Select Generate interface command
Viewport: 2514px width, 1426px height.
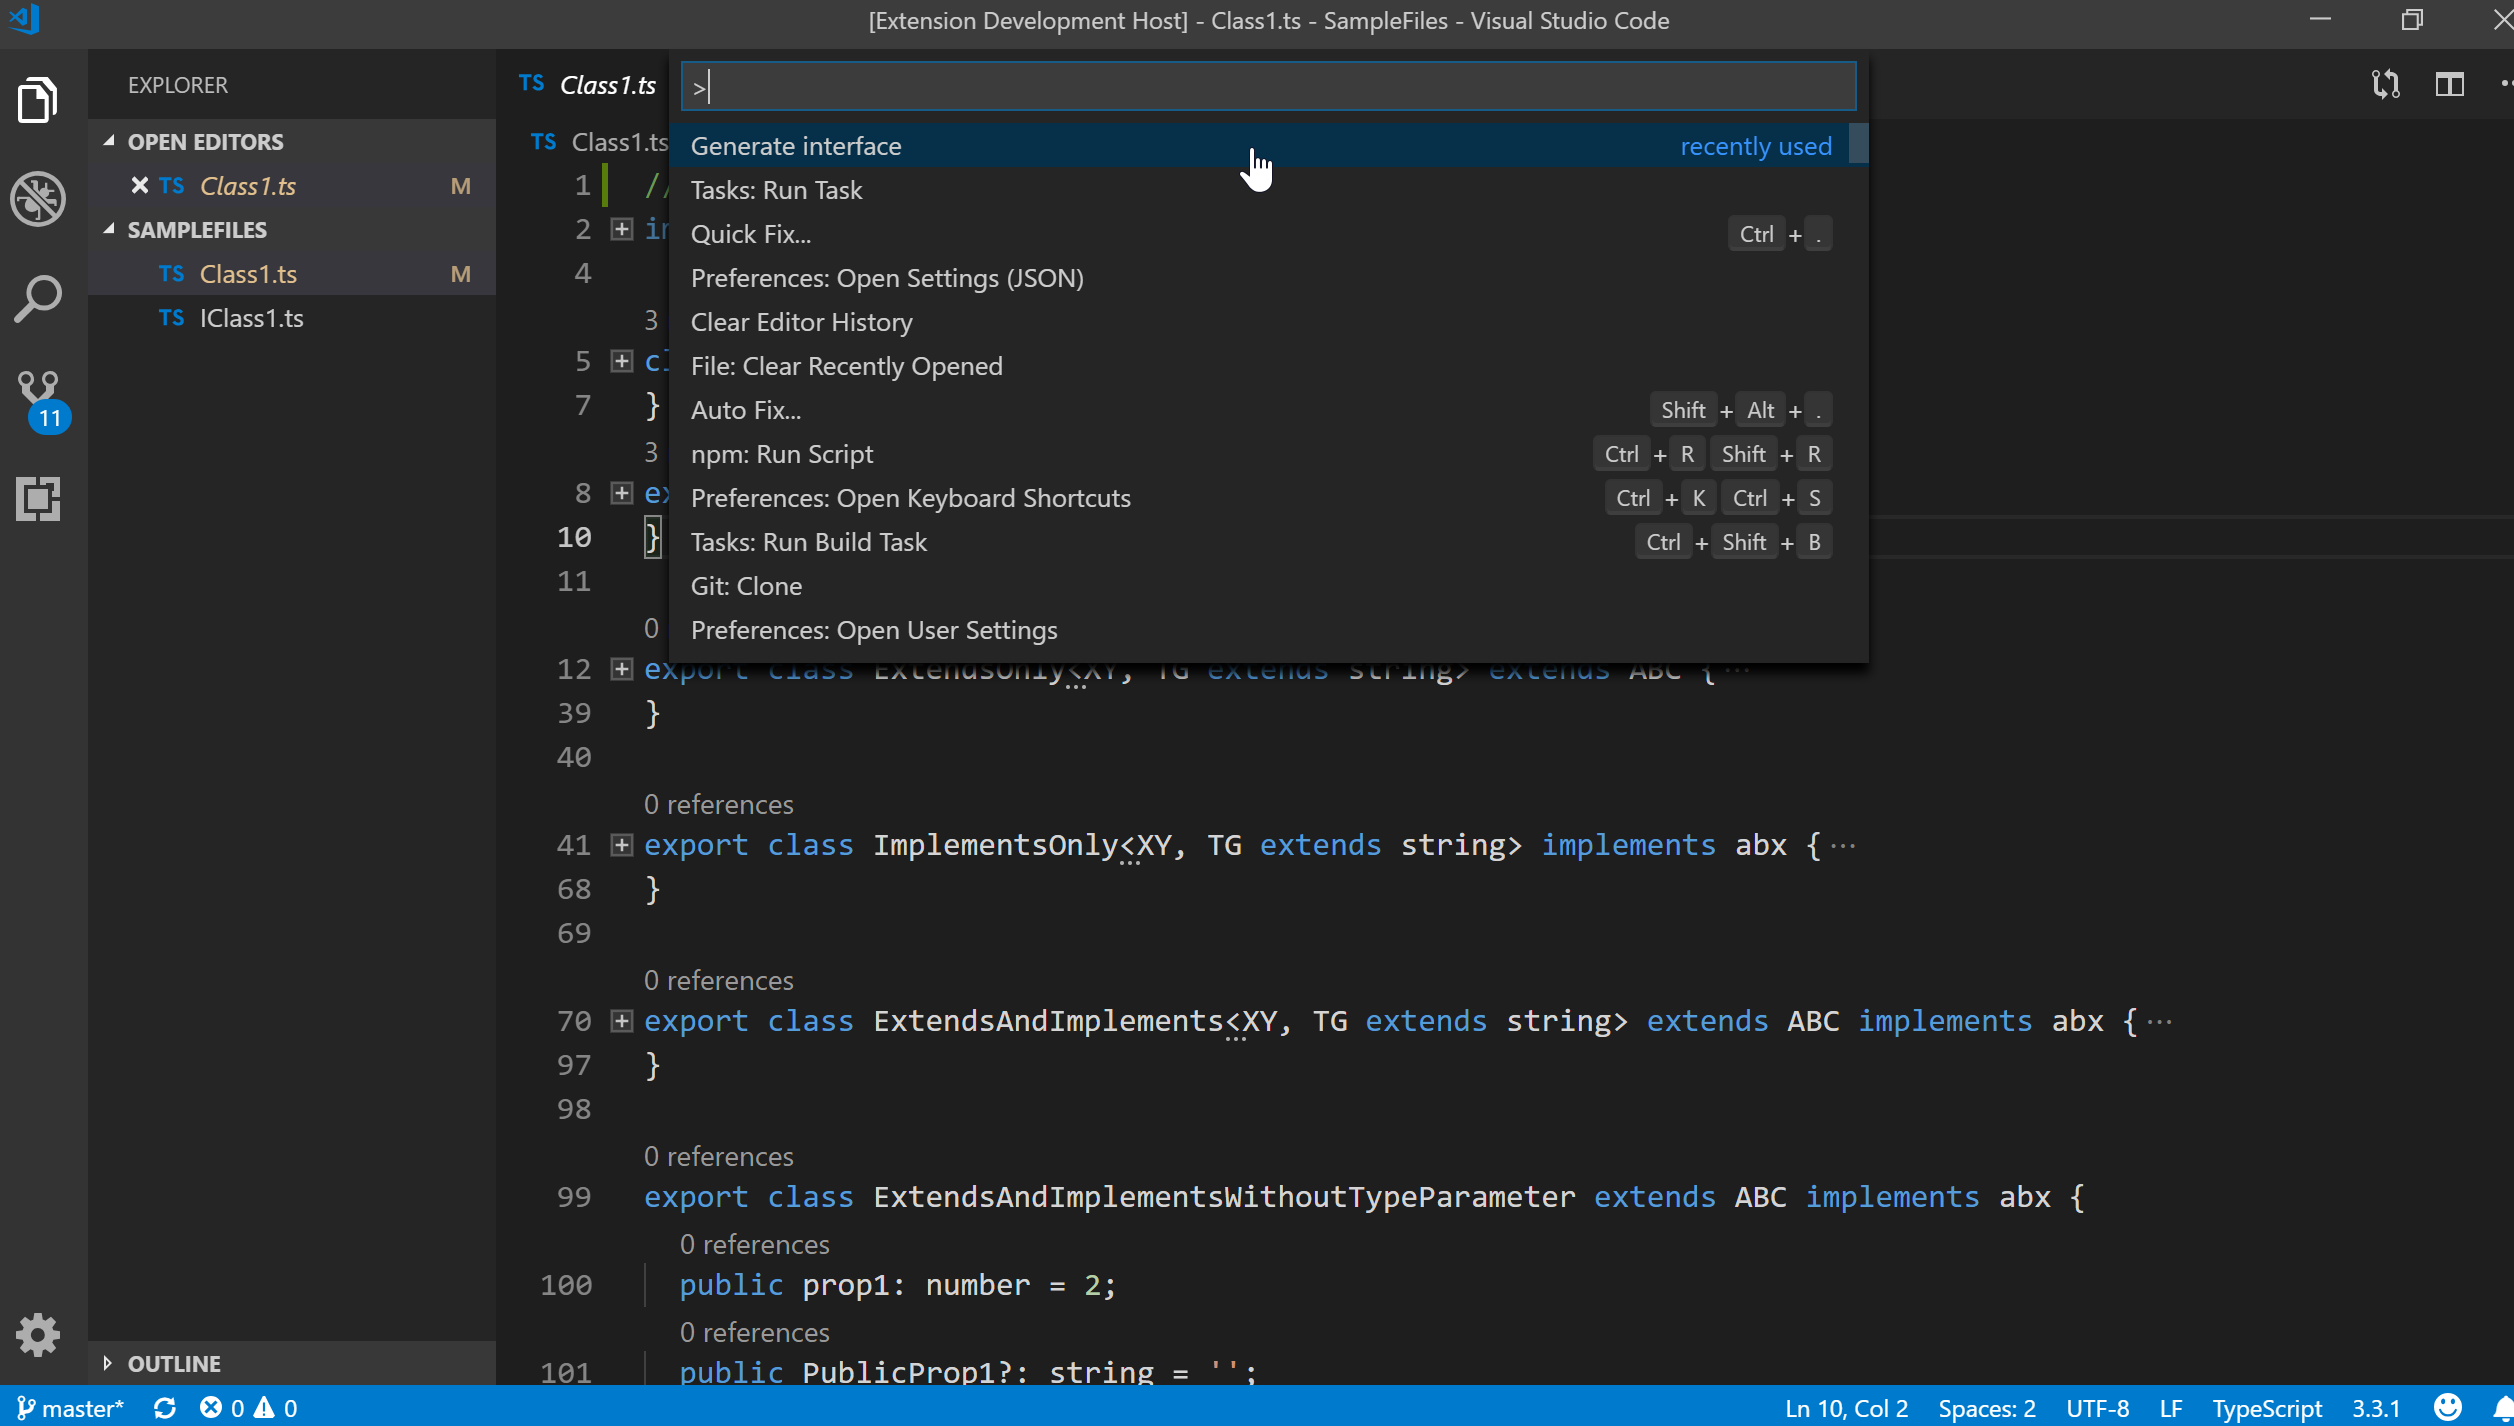(x=796, y=146)
